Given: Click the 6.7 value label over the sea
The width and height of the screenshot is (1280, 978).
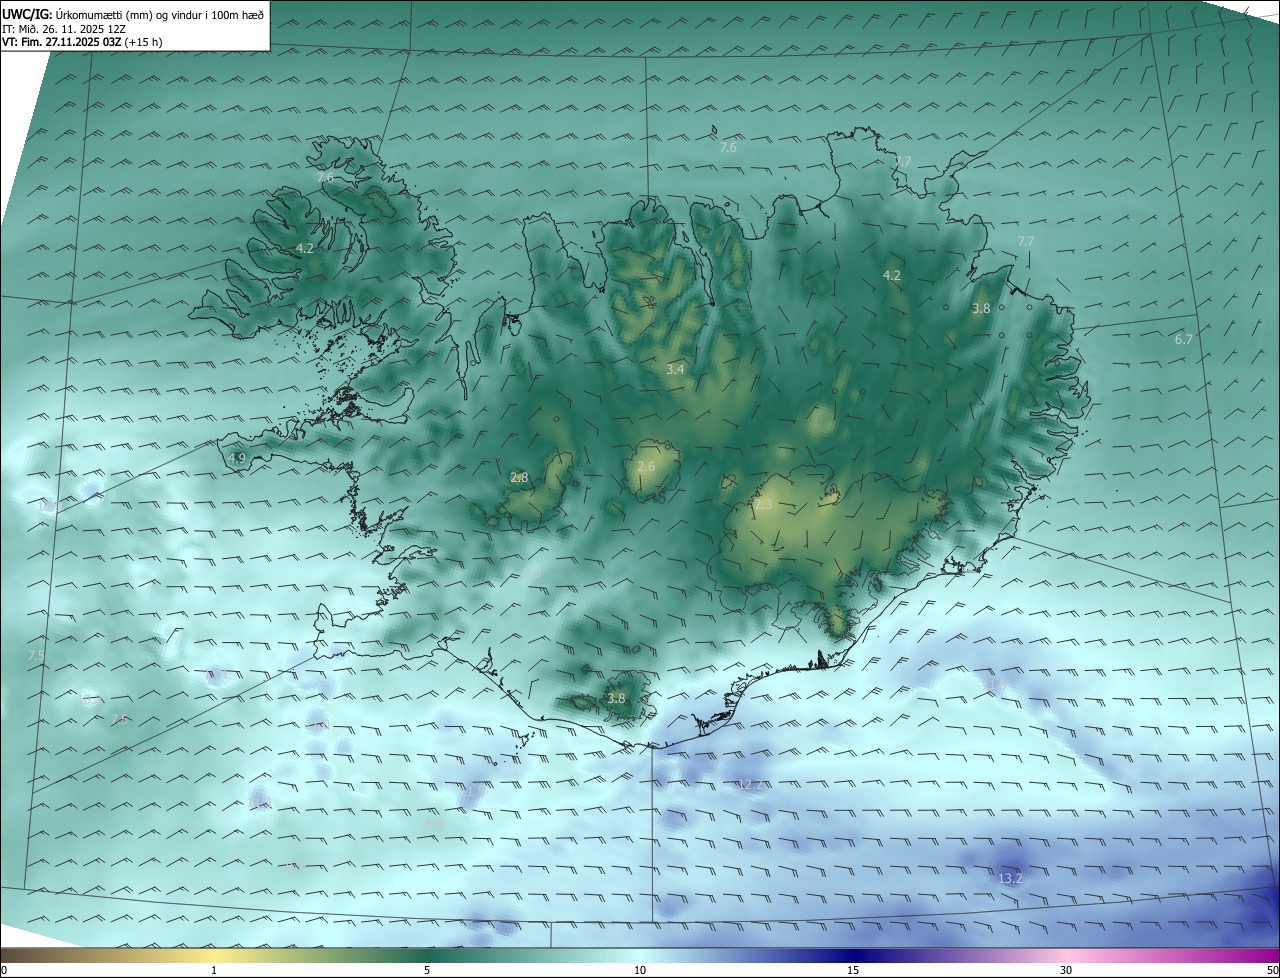Looking at the screenshot, I should (x=1184, y=340).
